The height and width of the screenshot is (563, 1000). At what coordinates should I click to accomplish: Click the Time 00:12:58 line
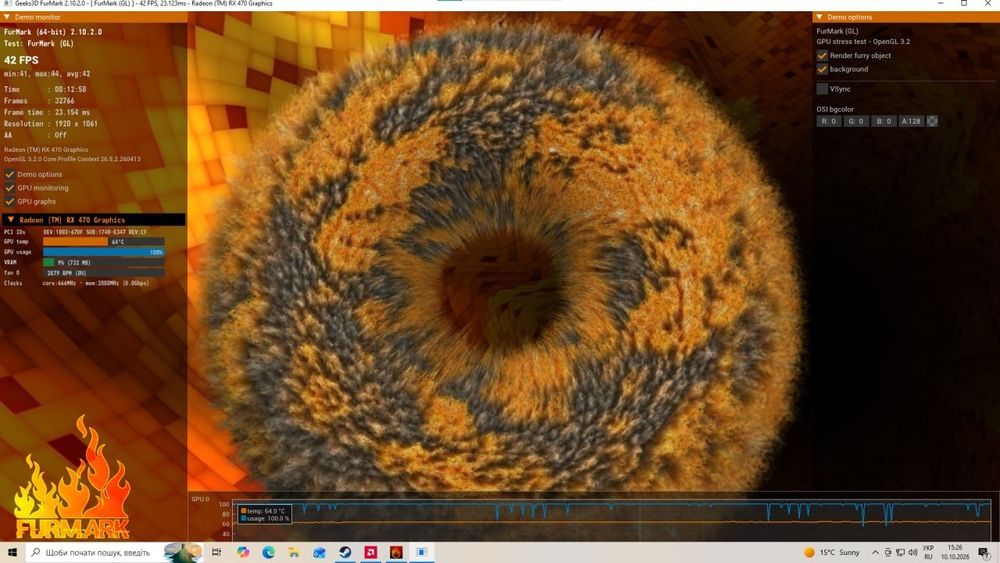[x=45, y=89]
